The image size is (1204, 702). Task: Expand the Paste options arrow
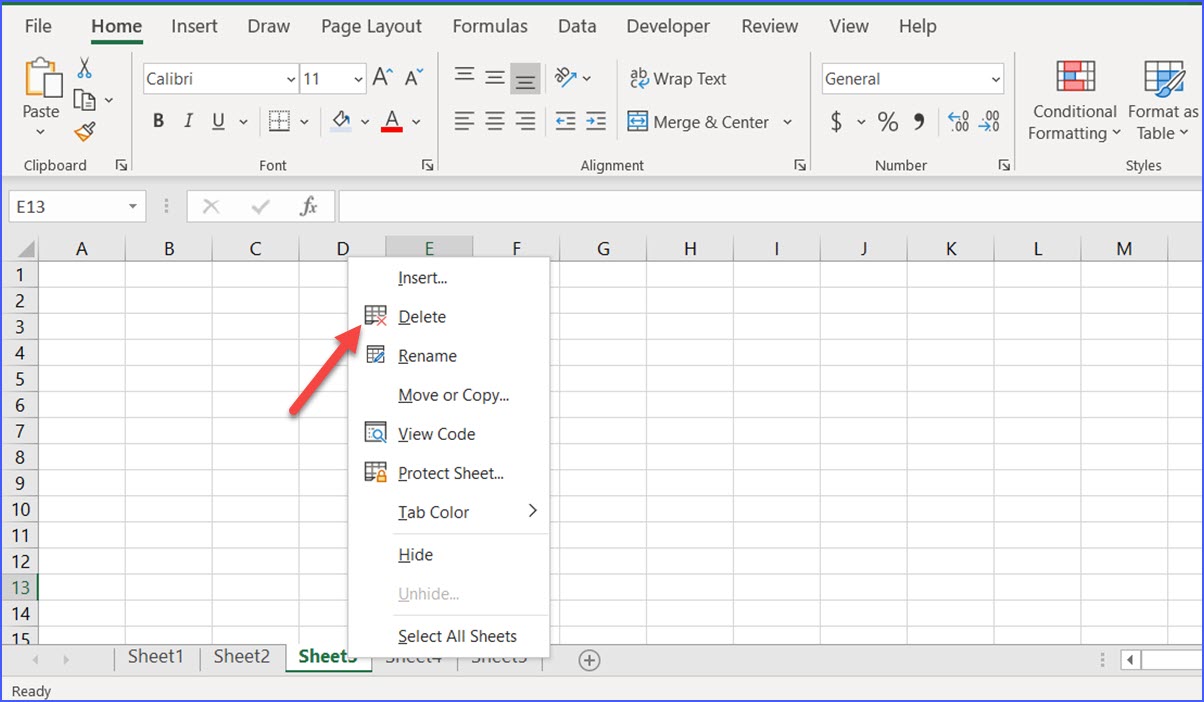(41, 132)
